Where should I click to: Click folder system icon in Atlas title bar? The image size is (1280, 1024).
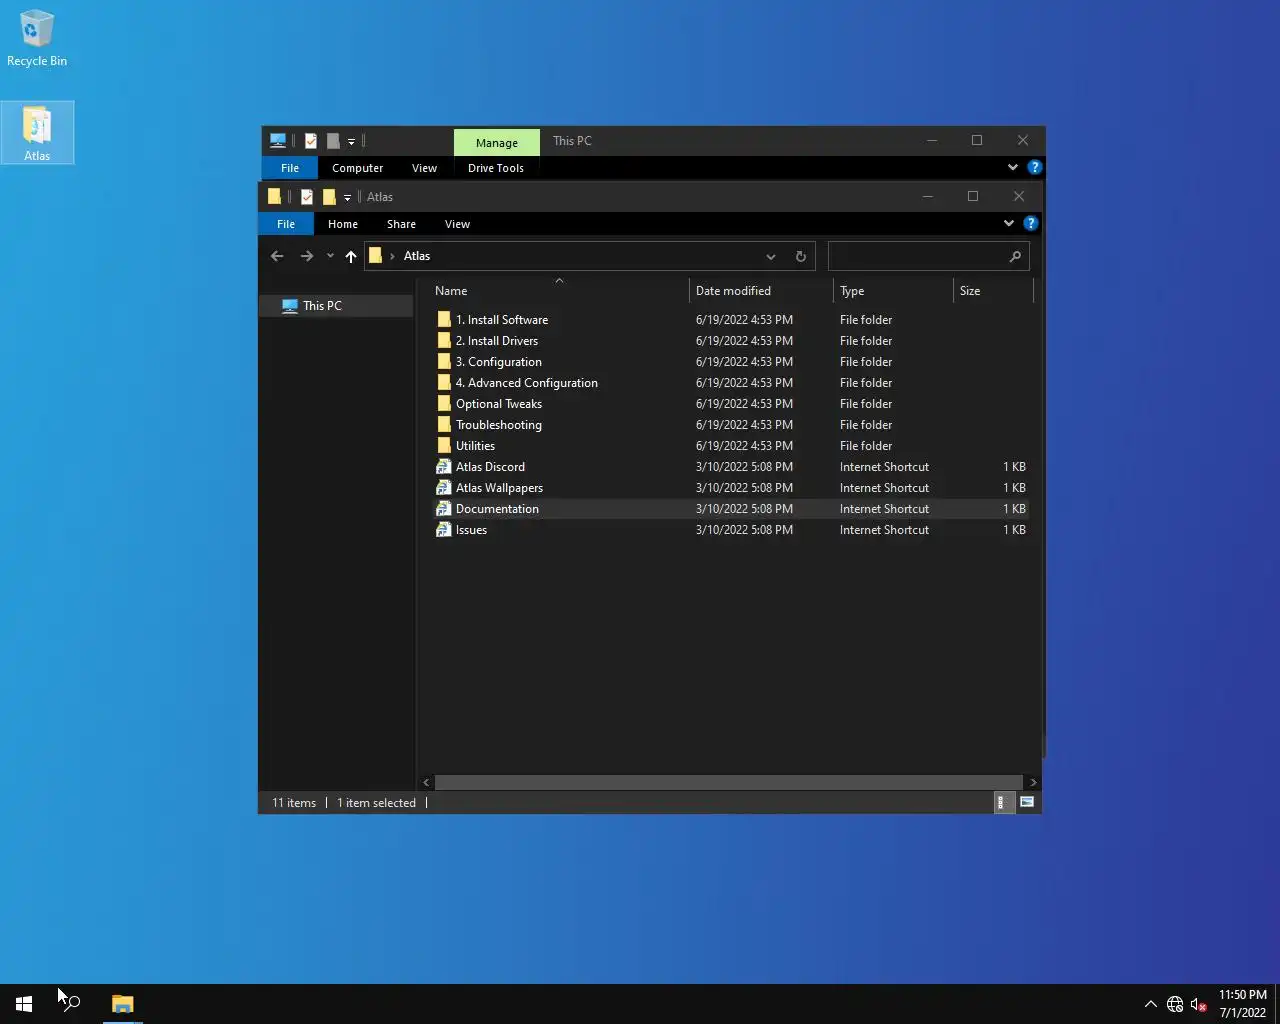tap(274, 196)
